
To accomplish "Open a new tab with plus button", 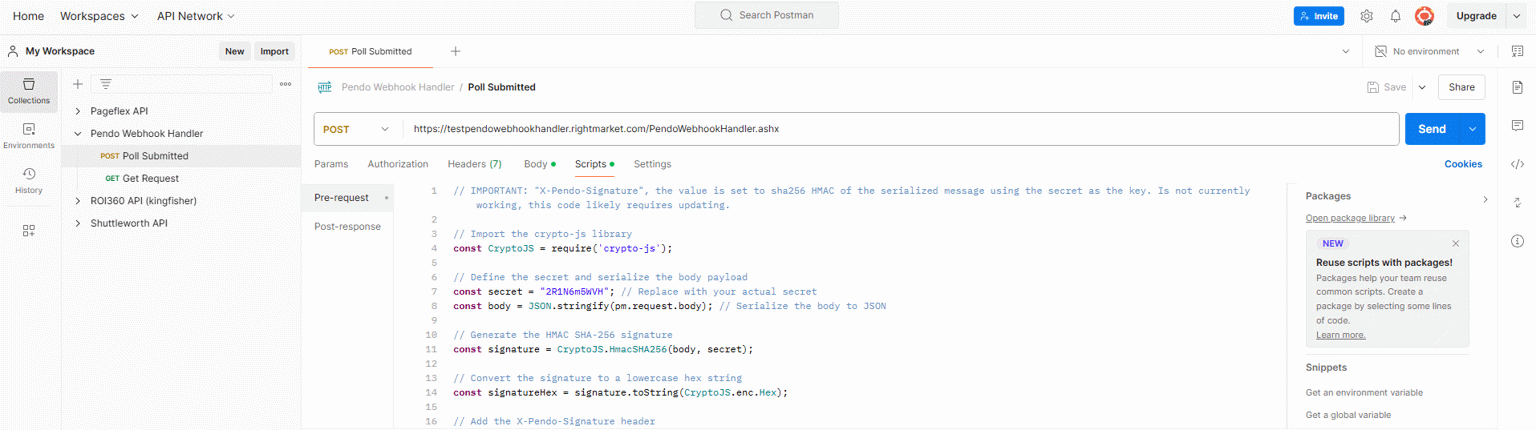I will [x=455, y=51].
